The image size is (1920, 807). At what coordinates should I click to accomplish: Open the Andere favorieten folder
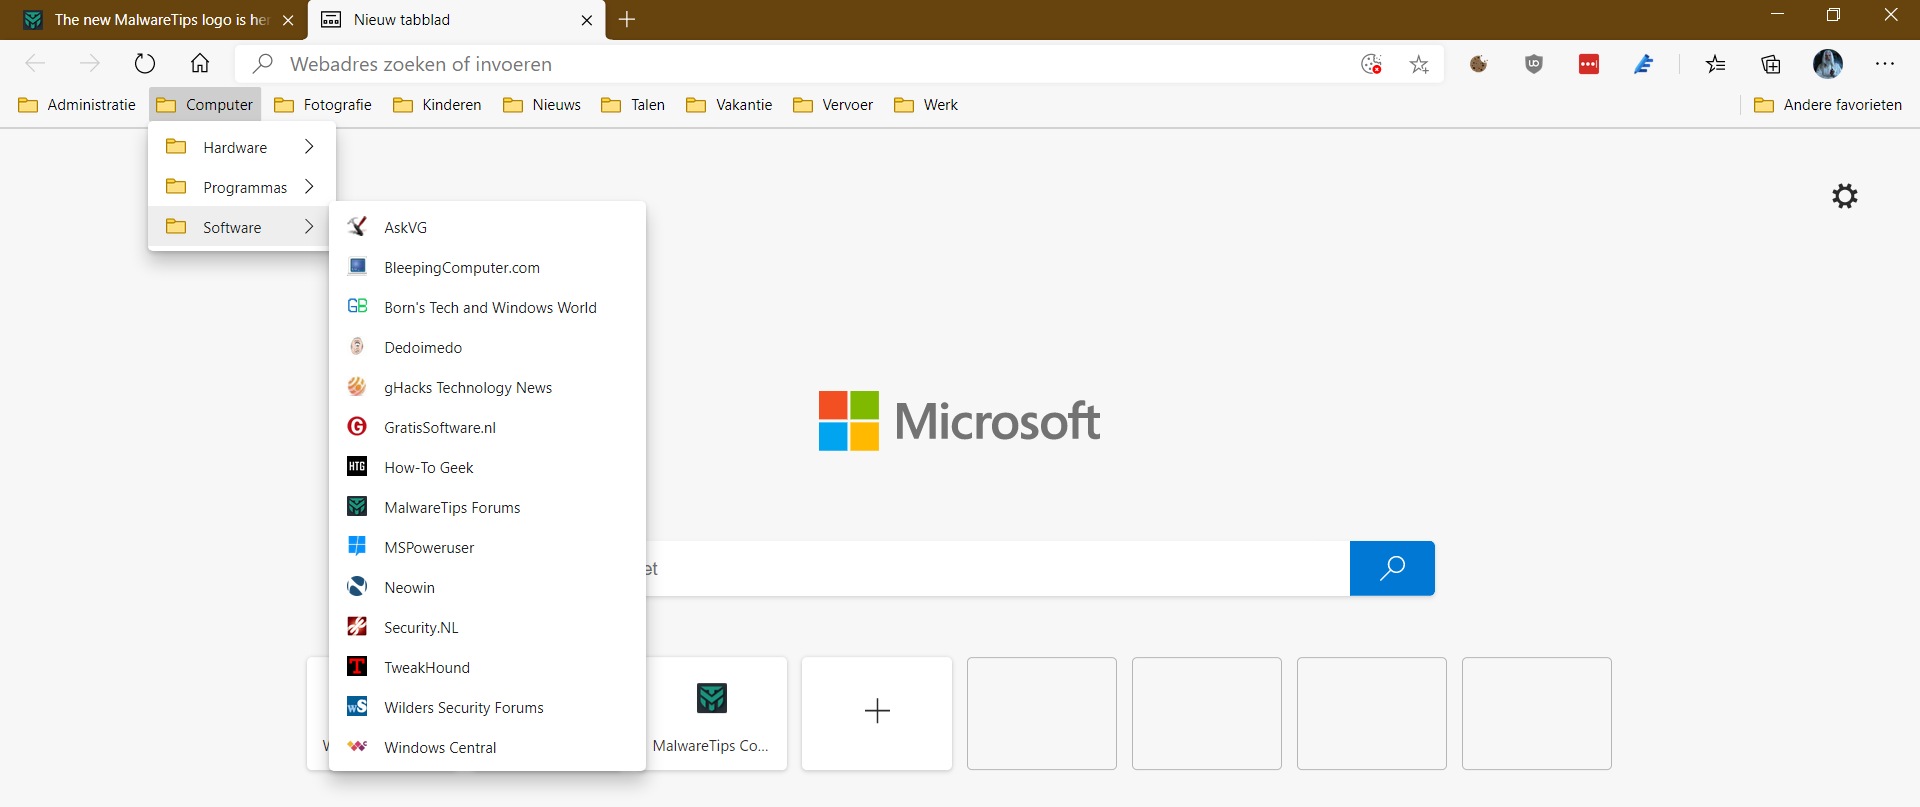(x=1828, y=105)
